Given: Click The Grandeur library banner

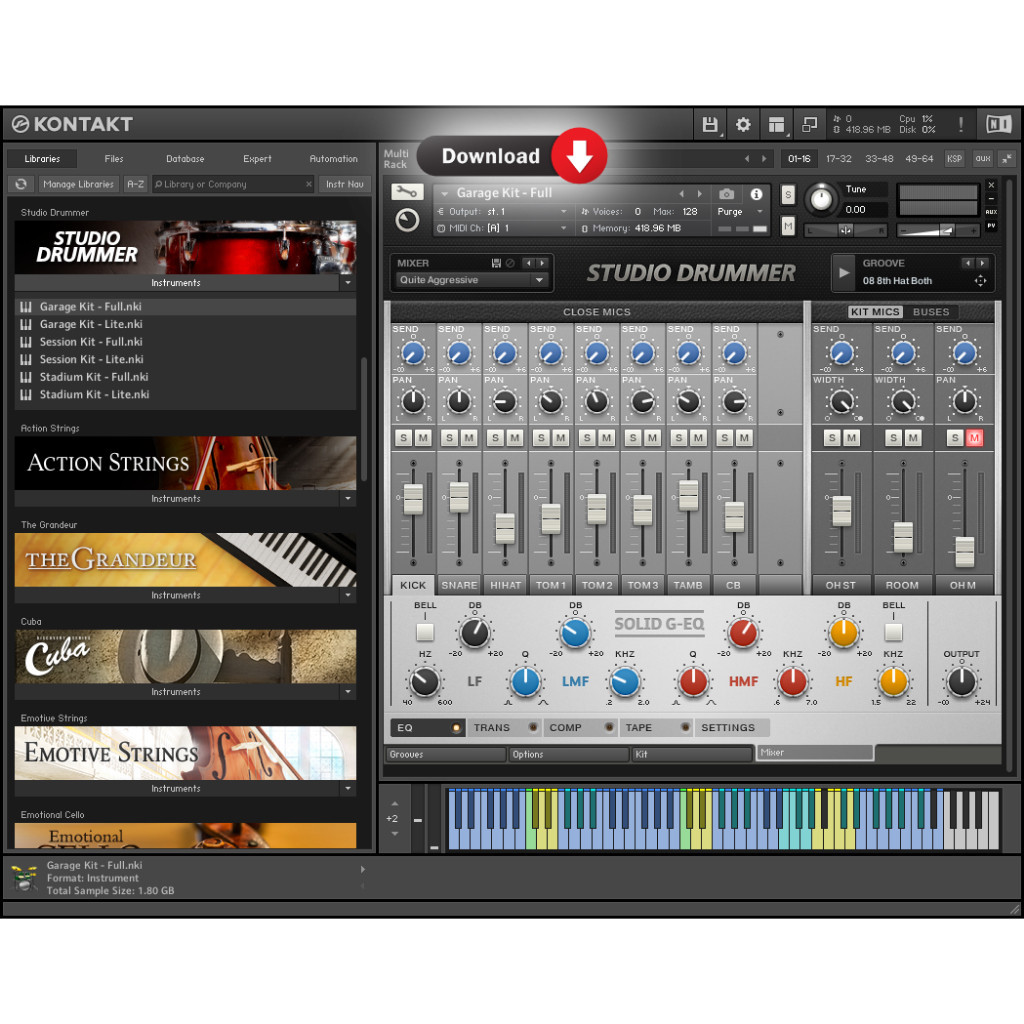Looking at the screenshot, I should point(185,560).
